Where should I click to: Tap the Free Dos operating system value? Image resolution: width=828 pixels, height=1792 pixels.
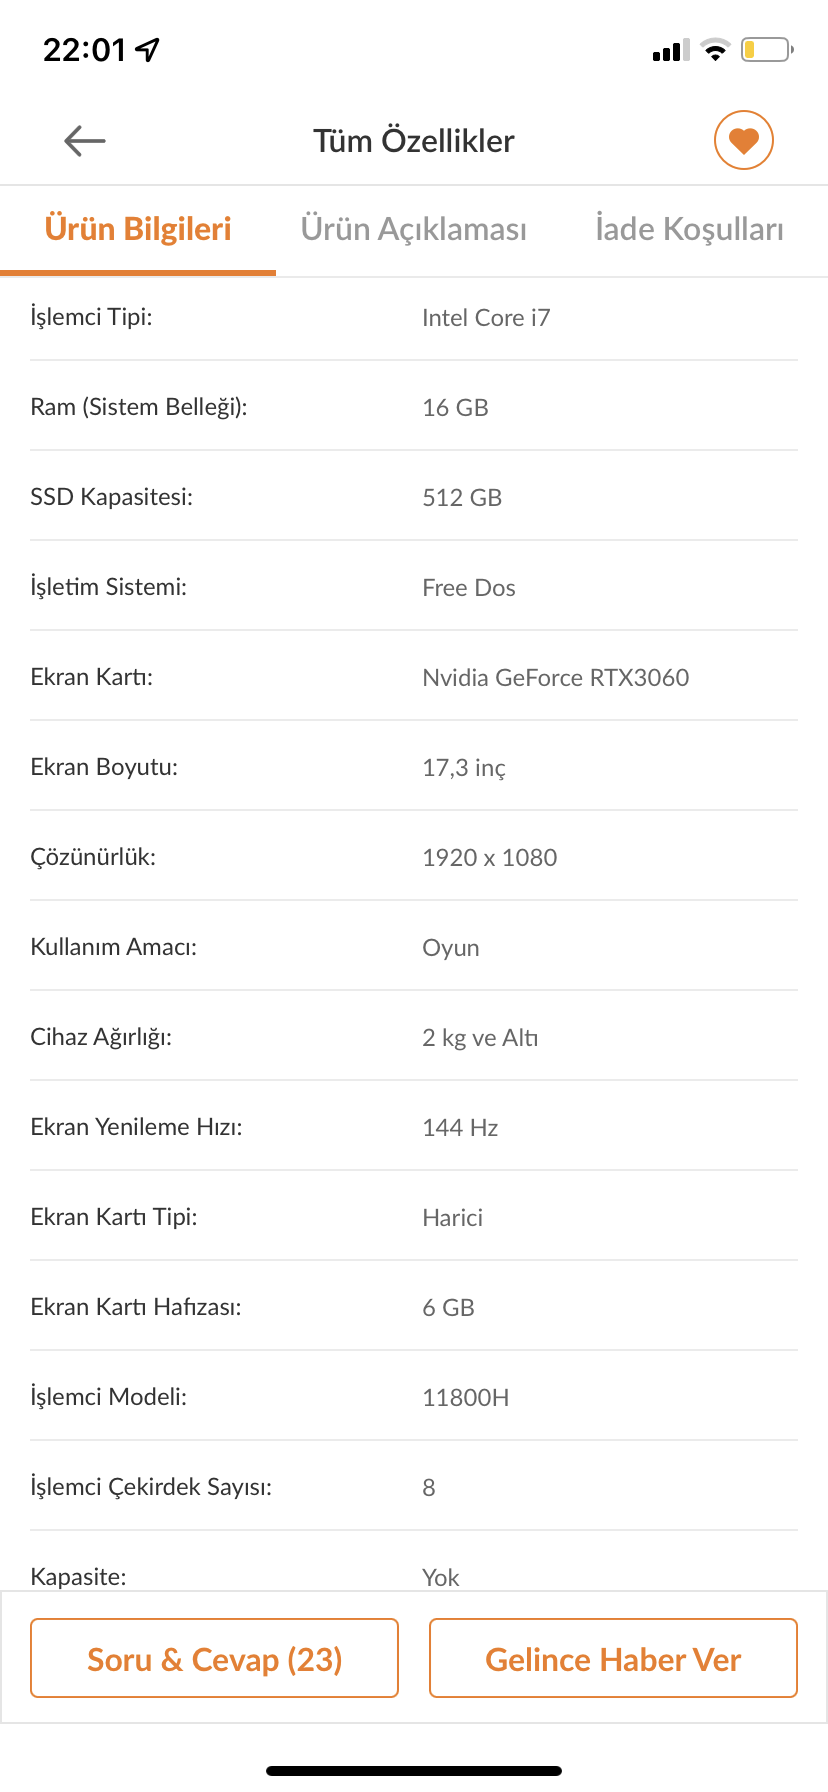click(x=469, y=588)
